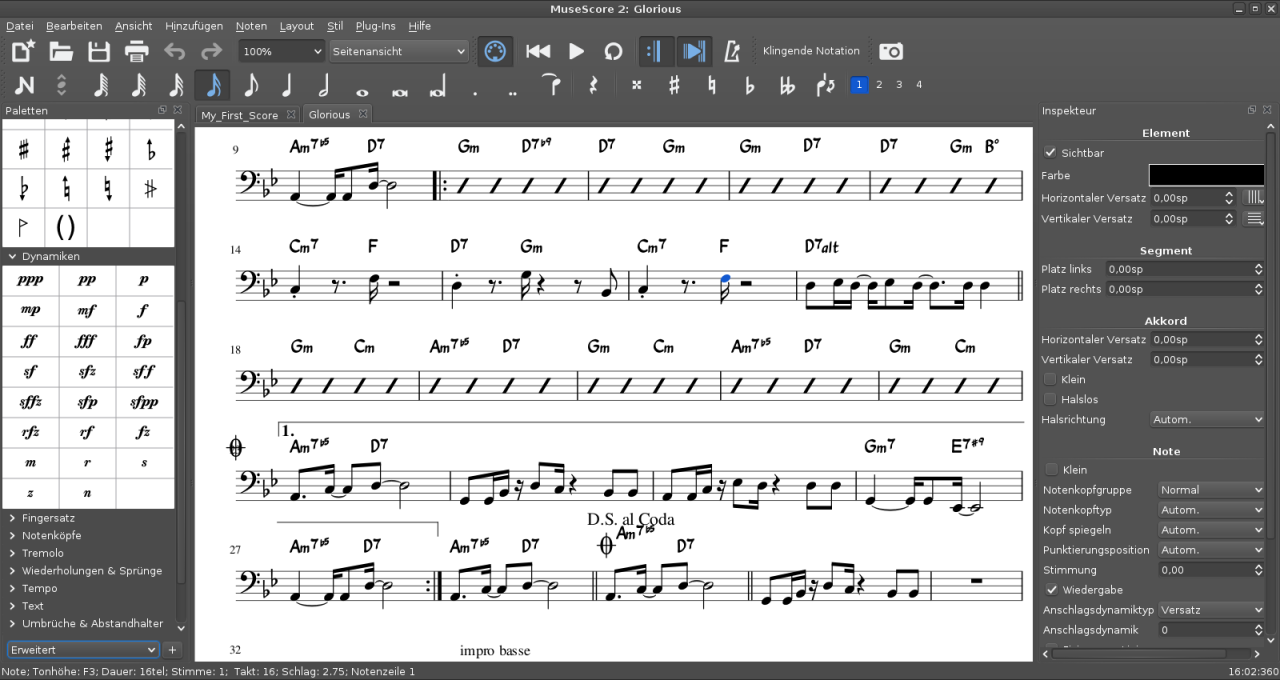Open the Datei menu
1280x680 pixels.
pos(19,26)
